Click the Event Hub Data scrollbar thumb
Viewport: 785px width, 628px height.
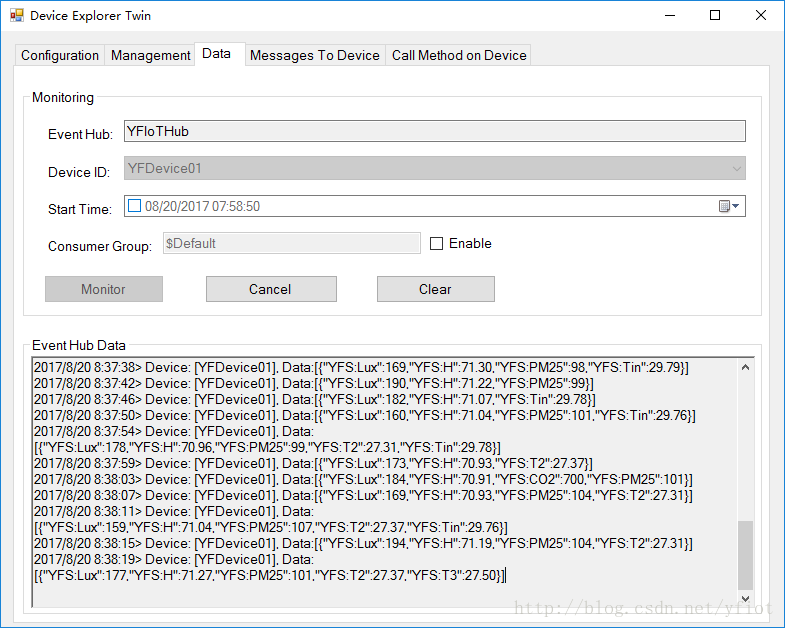point(745,555)
